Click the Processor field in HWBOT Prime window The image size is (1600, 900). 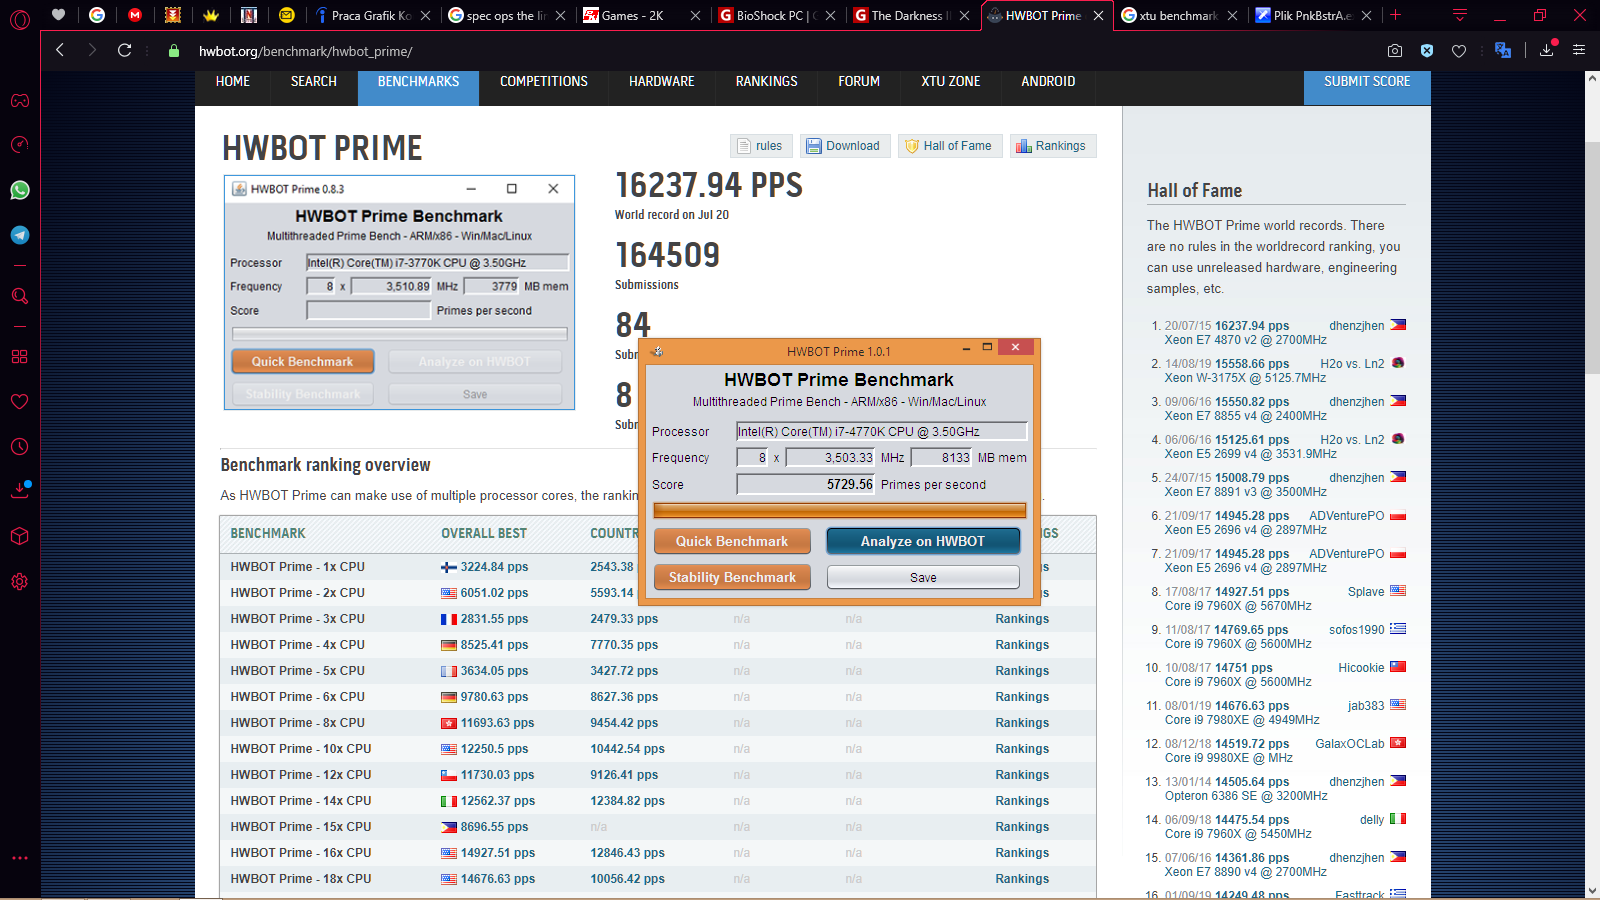click(x=882, y=431)
